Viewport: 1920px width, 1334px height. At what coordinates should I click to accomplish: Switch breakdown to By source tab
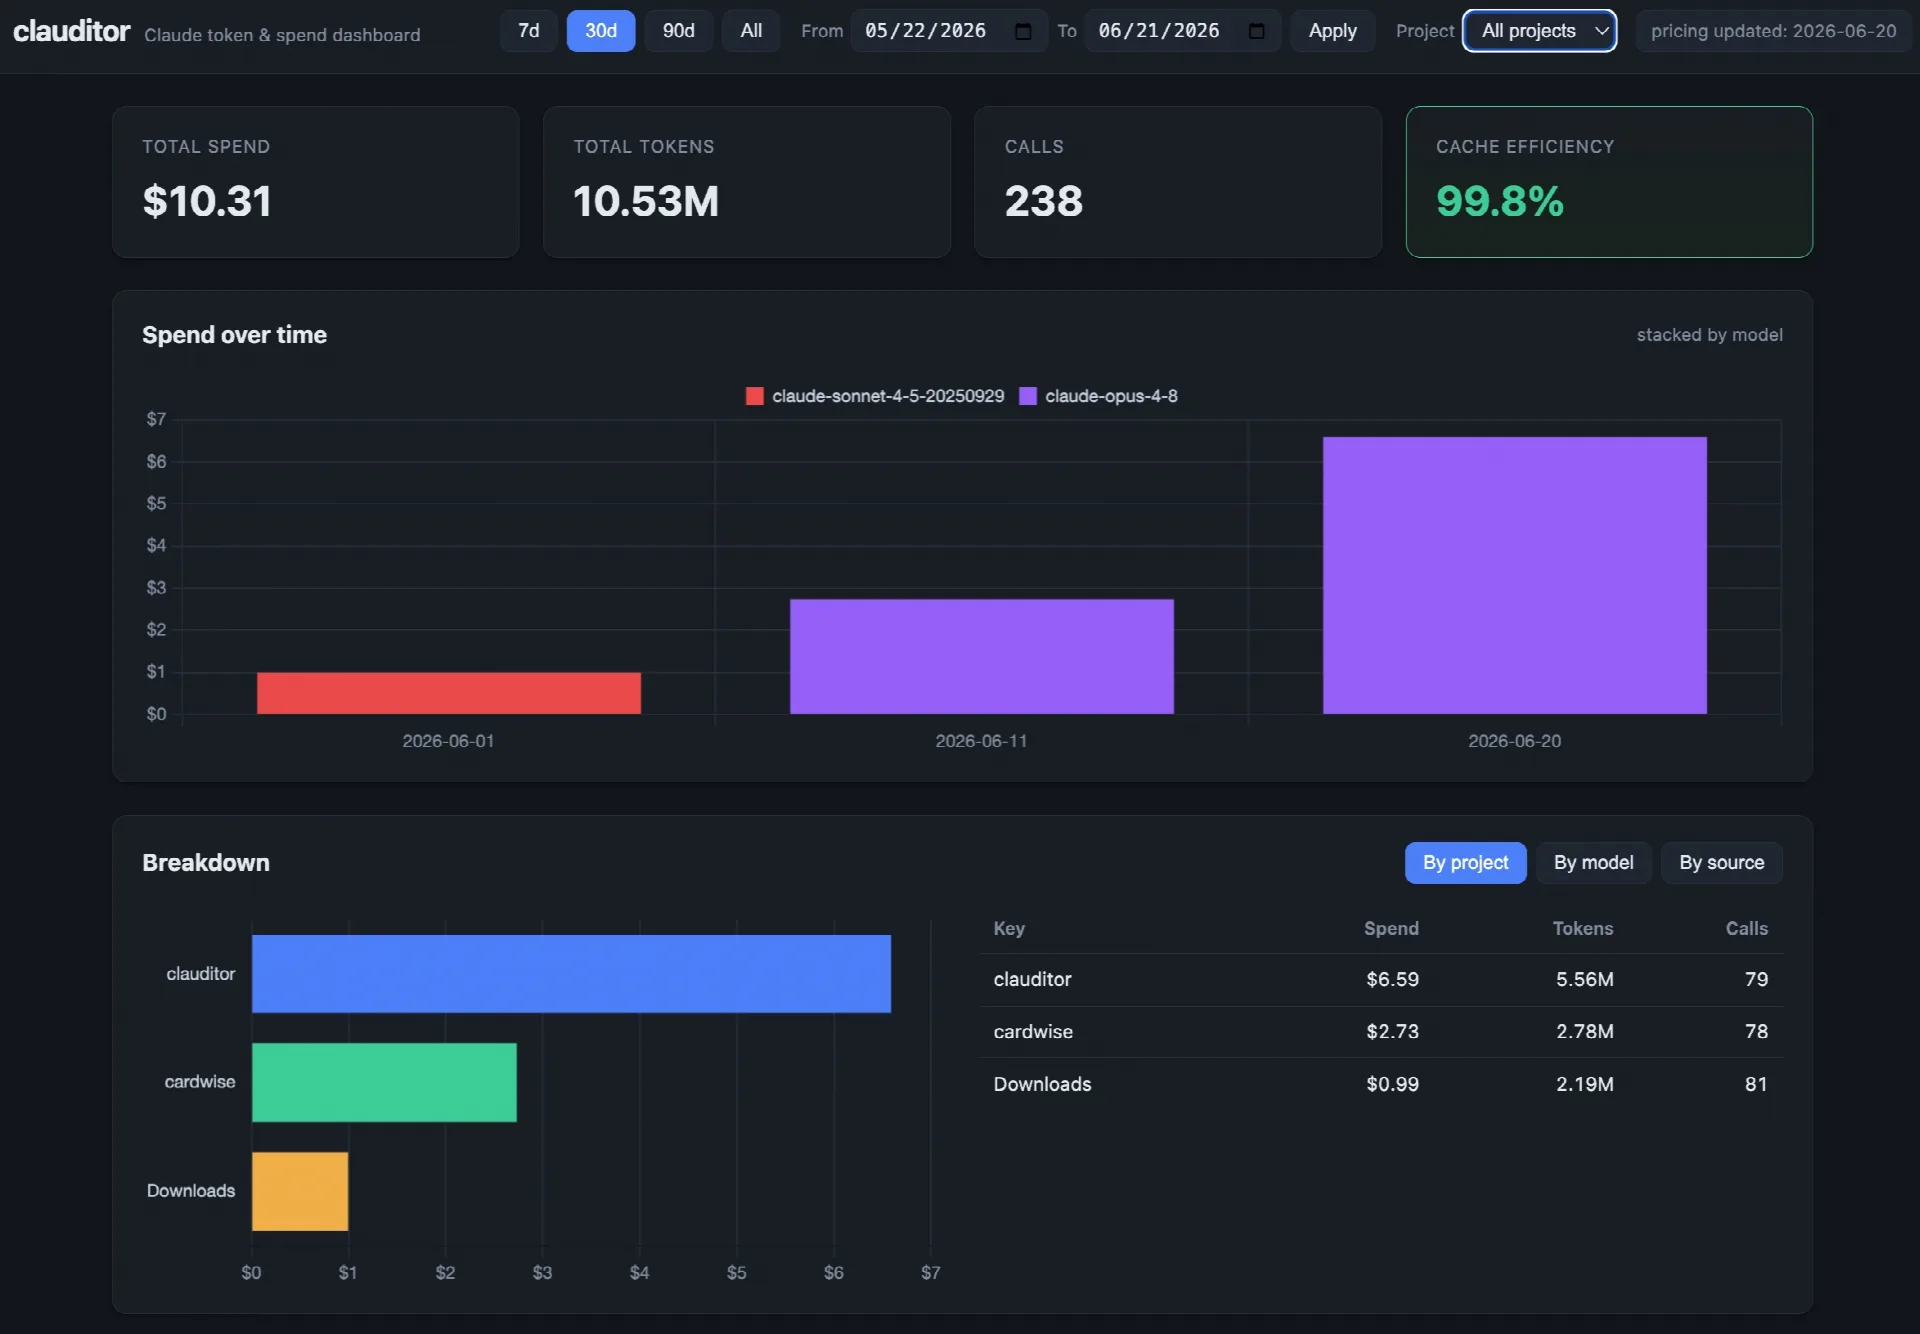[1722, 863]
